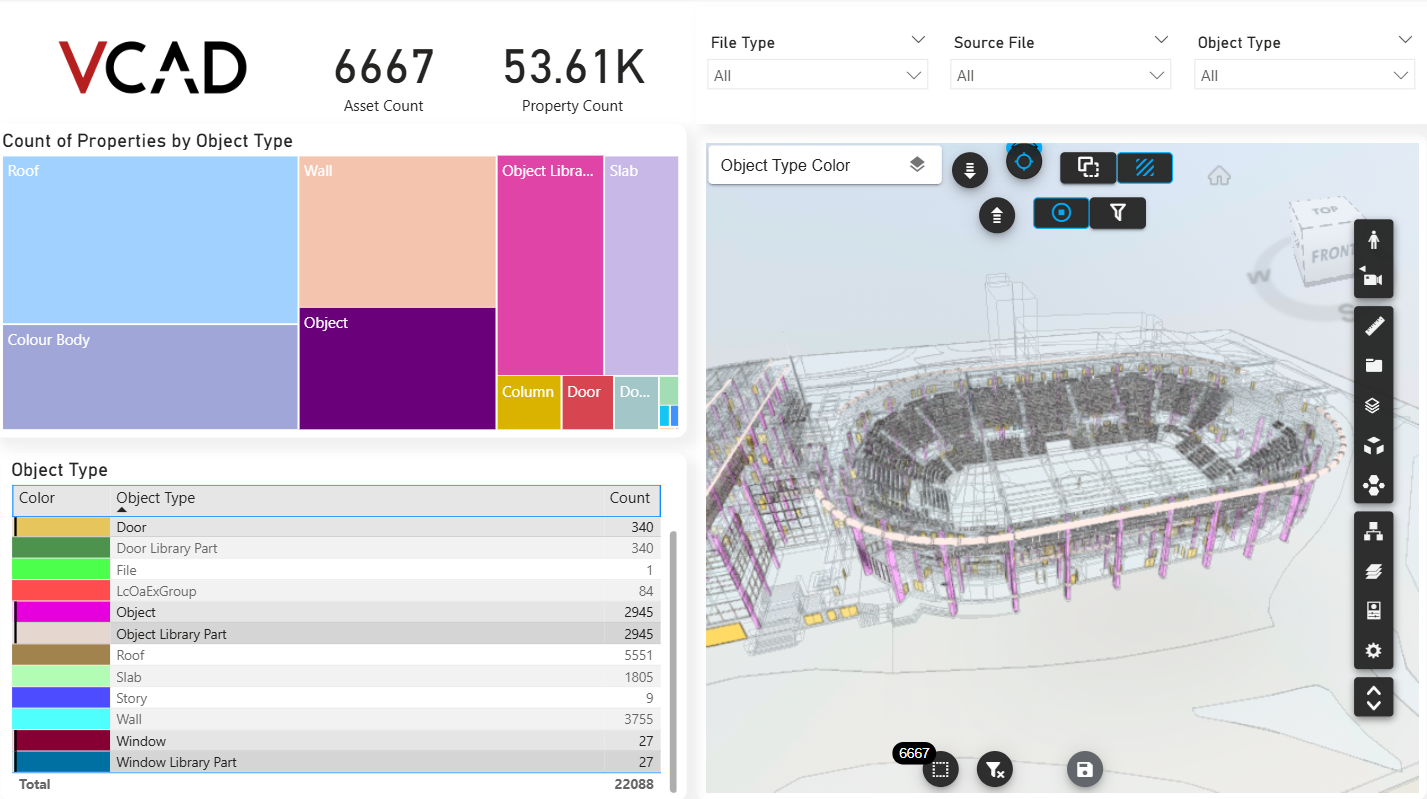The width and height of the screenshot is (1427, 799).
Task: Select the LcOaExGroup row
Action: (336, 591)
